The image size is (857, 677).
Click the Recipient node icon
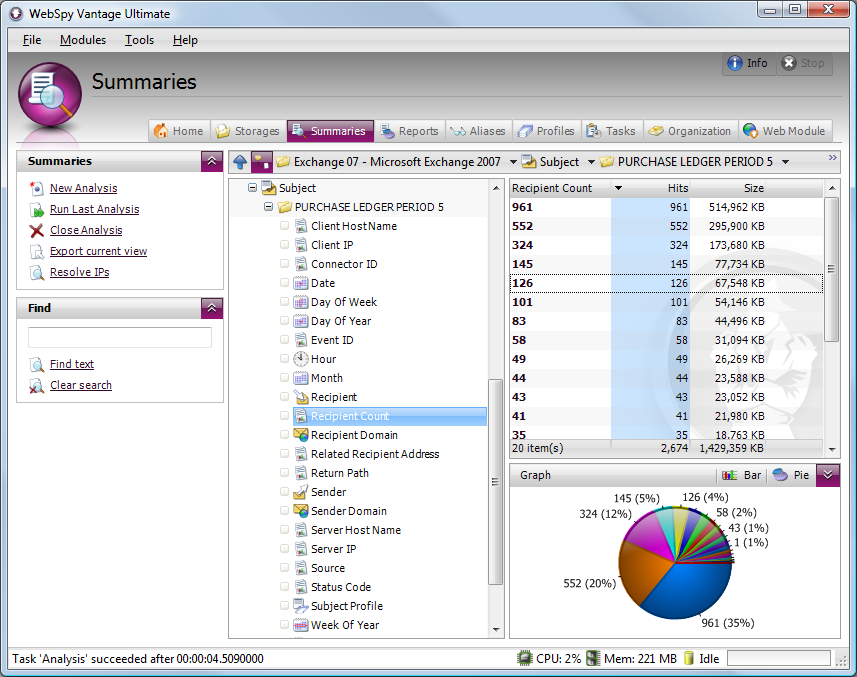click(x=301, y=397)
